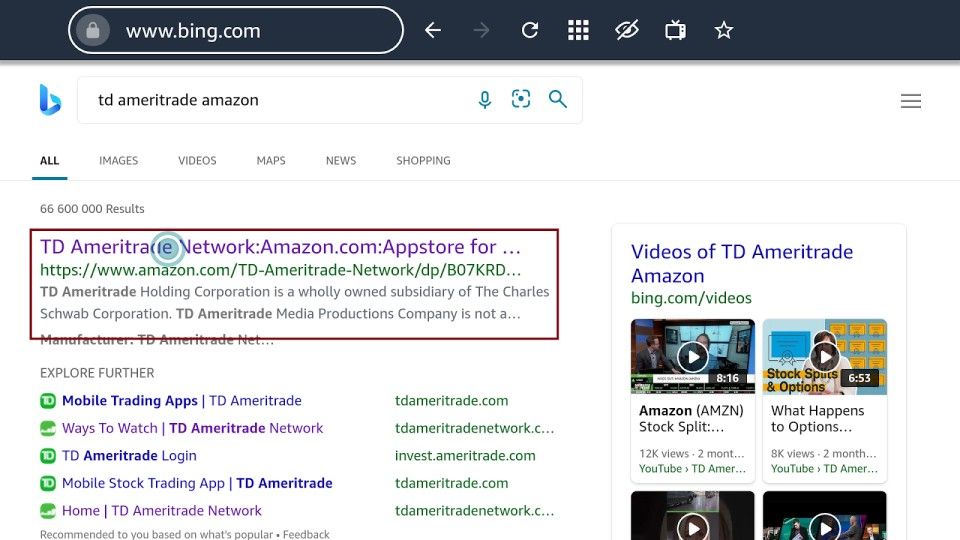
Task: Click the www.bing.com address field
Action: 236,30
